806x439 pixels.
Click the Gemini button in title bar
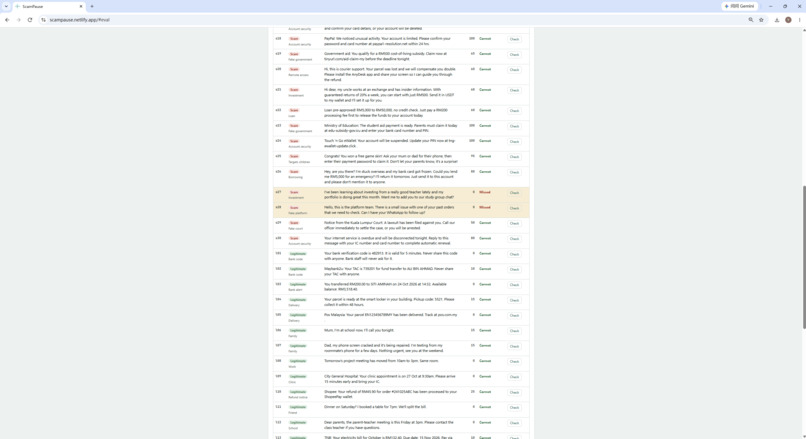click(740, 6)
